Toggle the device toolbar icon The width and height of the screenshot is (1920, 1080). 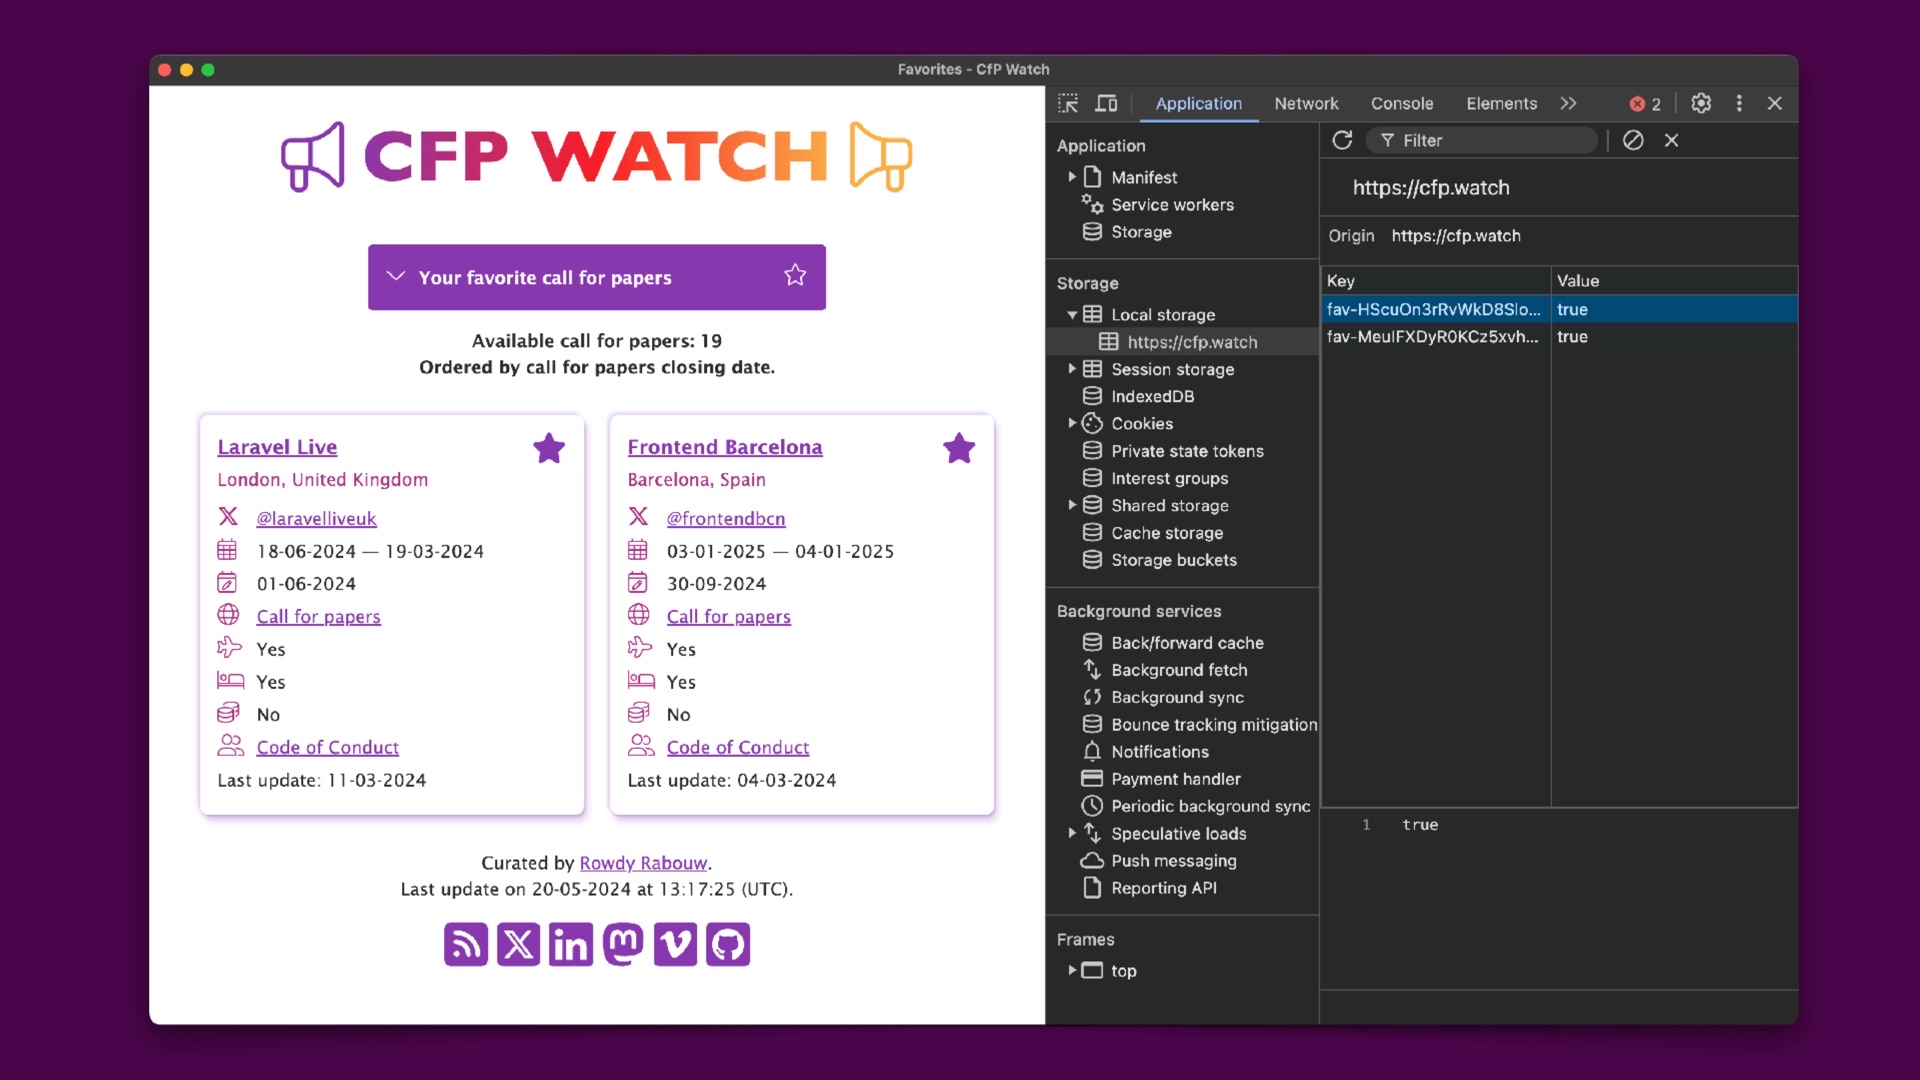click(1106, 103)
